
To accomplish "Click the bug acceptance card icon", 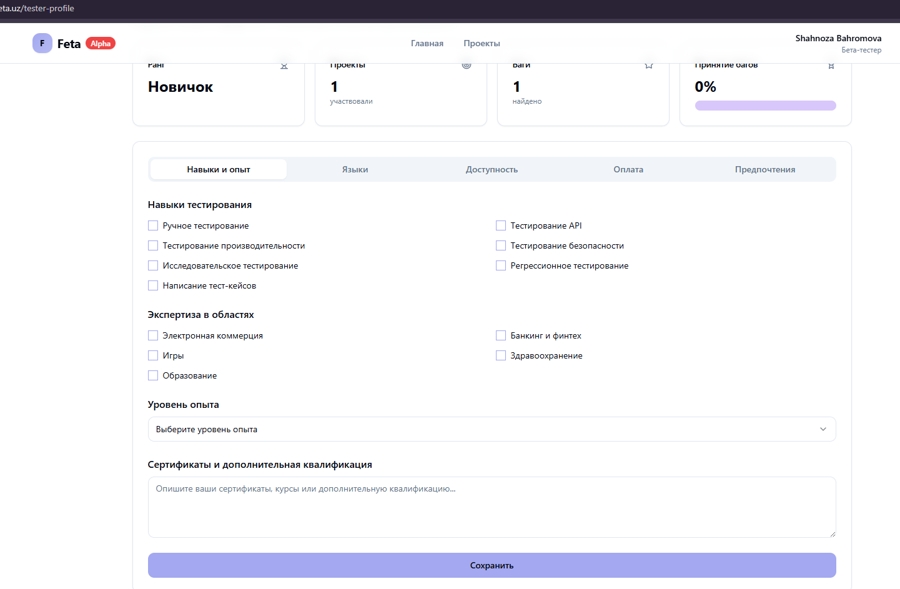I will (x=831, y=66).
